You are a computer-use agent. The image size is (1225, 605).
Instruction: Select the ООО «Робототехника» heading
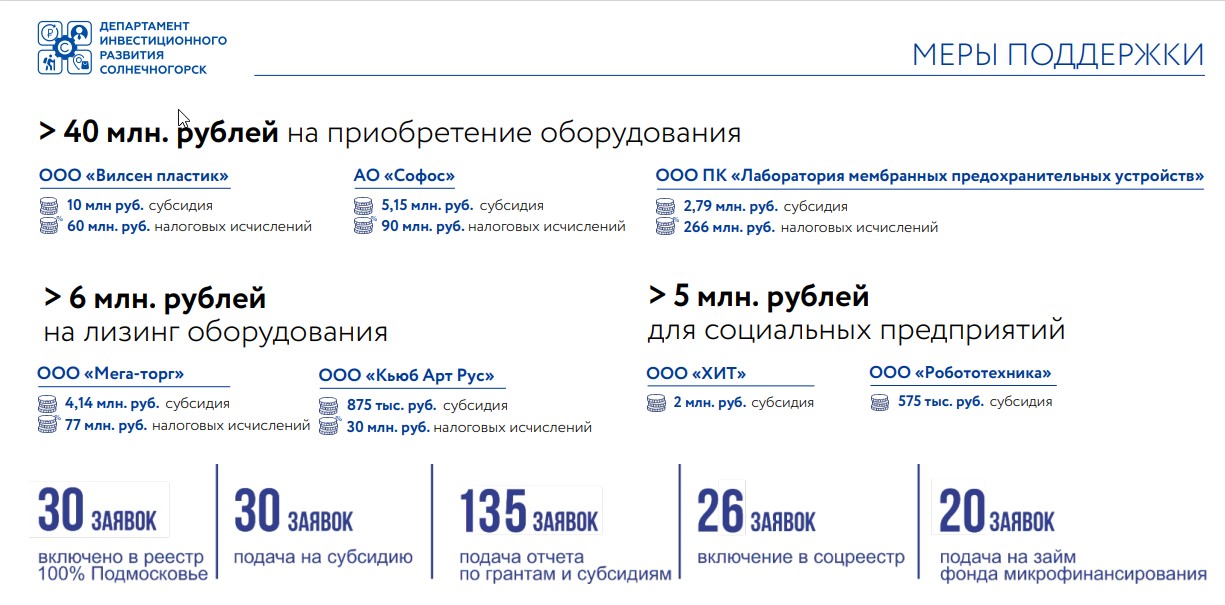coord(960,373)
